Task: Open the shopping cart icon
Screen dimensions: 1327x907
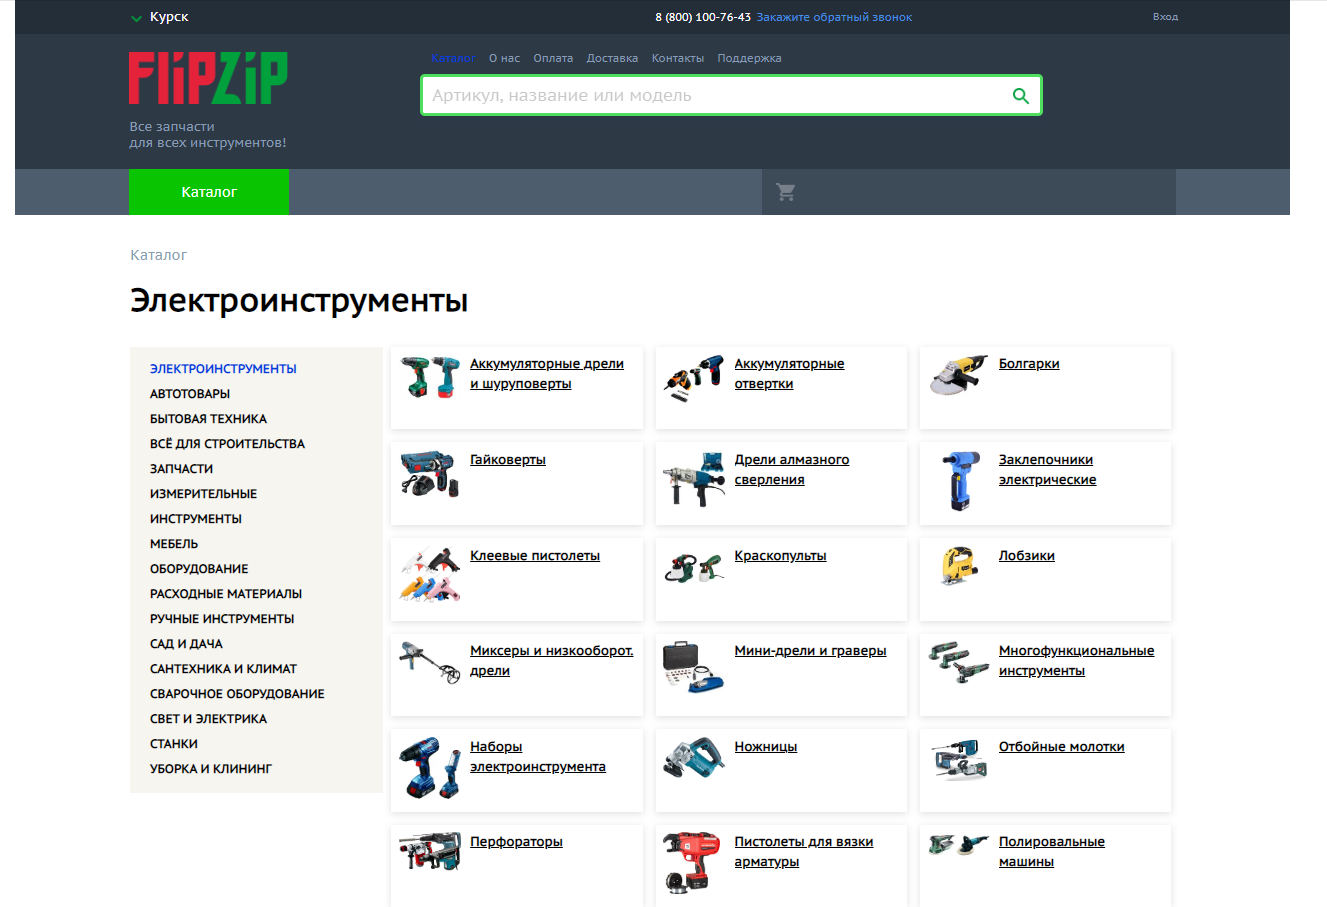Action: click(786, 192)
